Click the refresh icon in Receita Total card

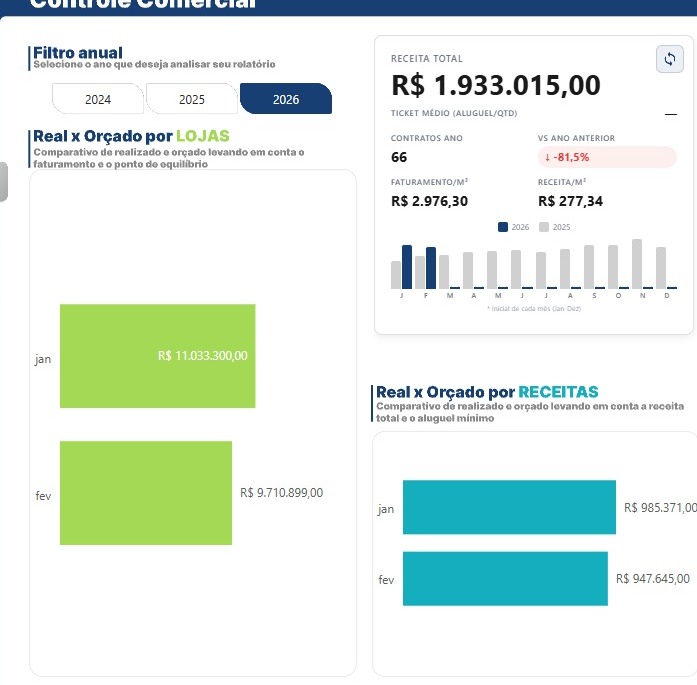[x=669, y=59]
